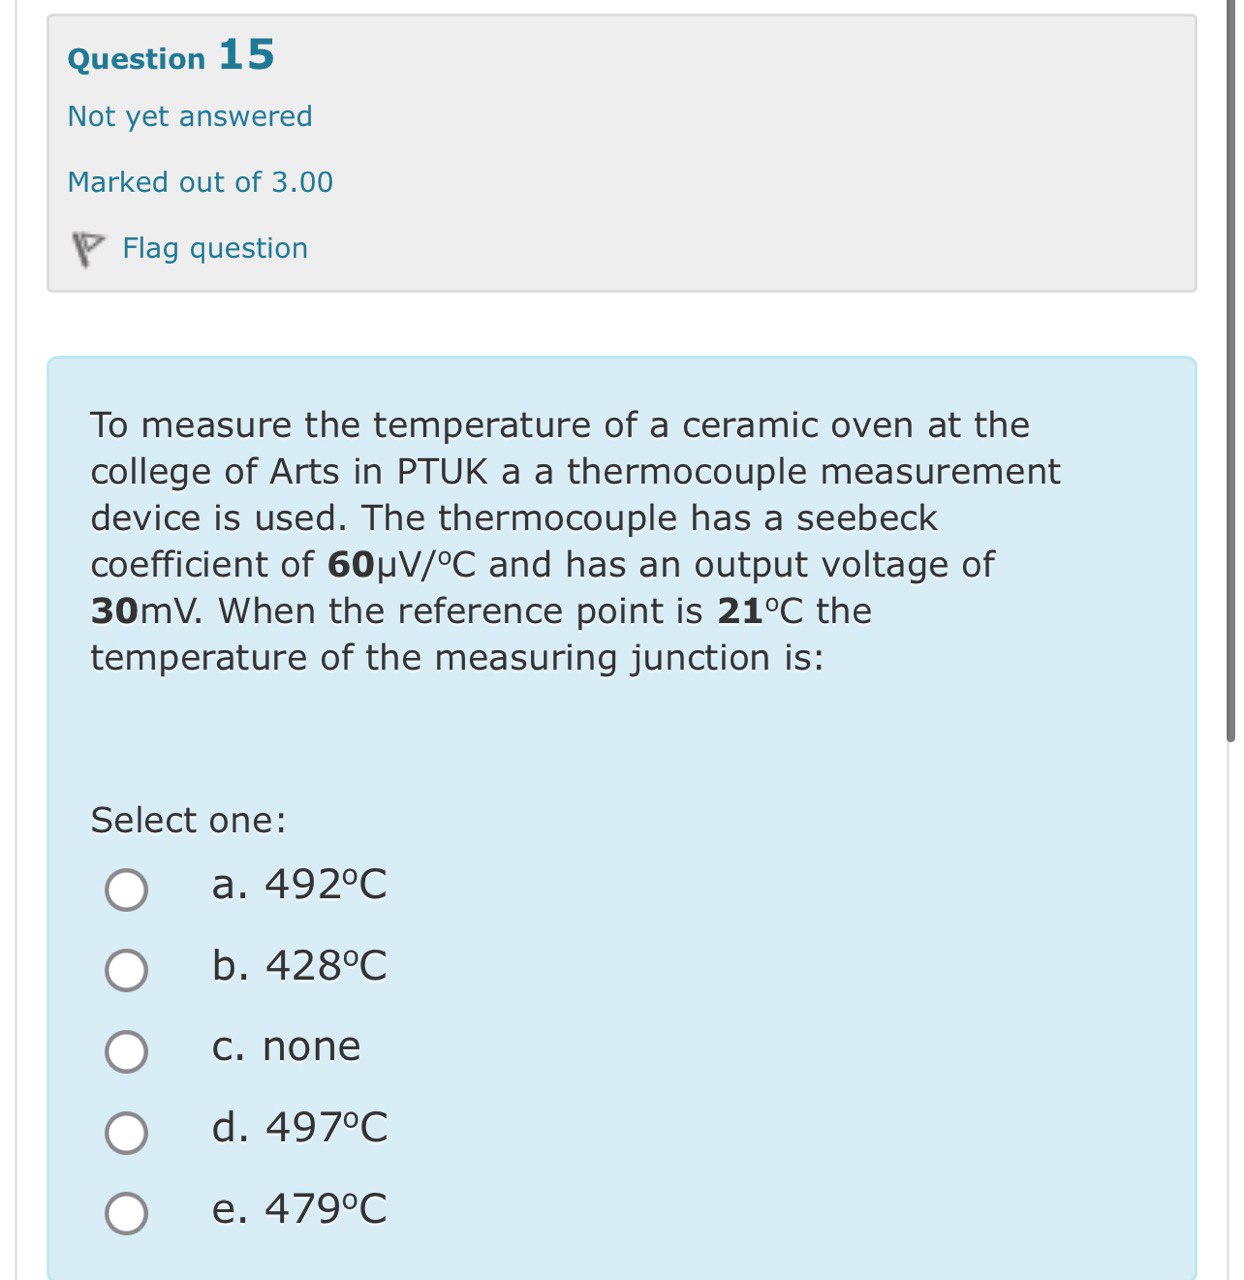
Task: Click the label text 428°C
Action: 300,966
